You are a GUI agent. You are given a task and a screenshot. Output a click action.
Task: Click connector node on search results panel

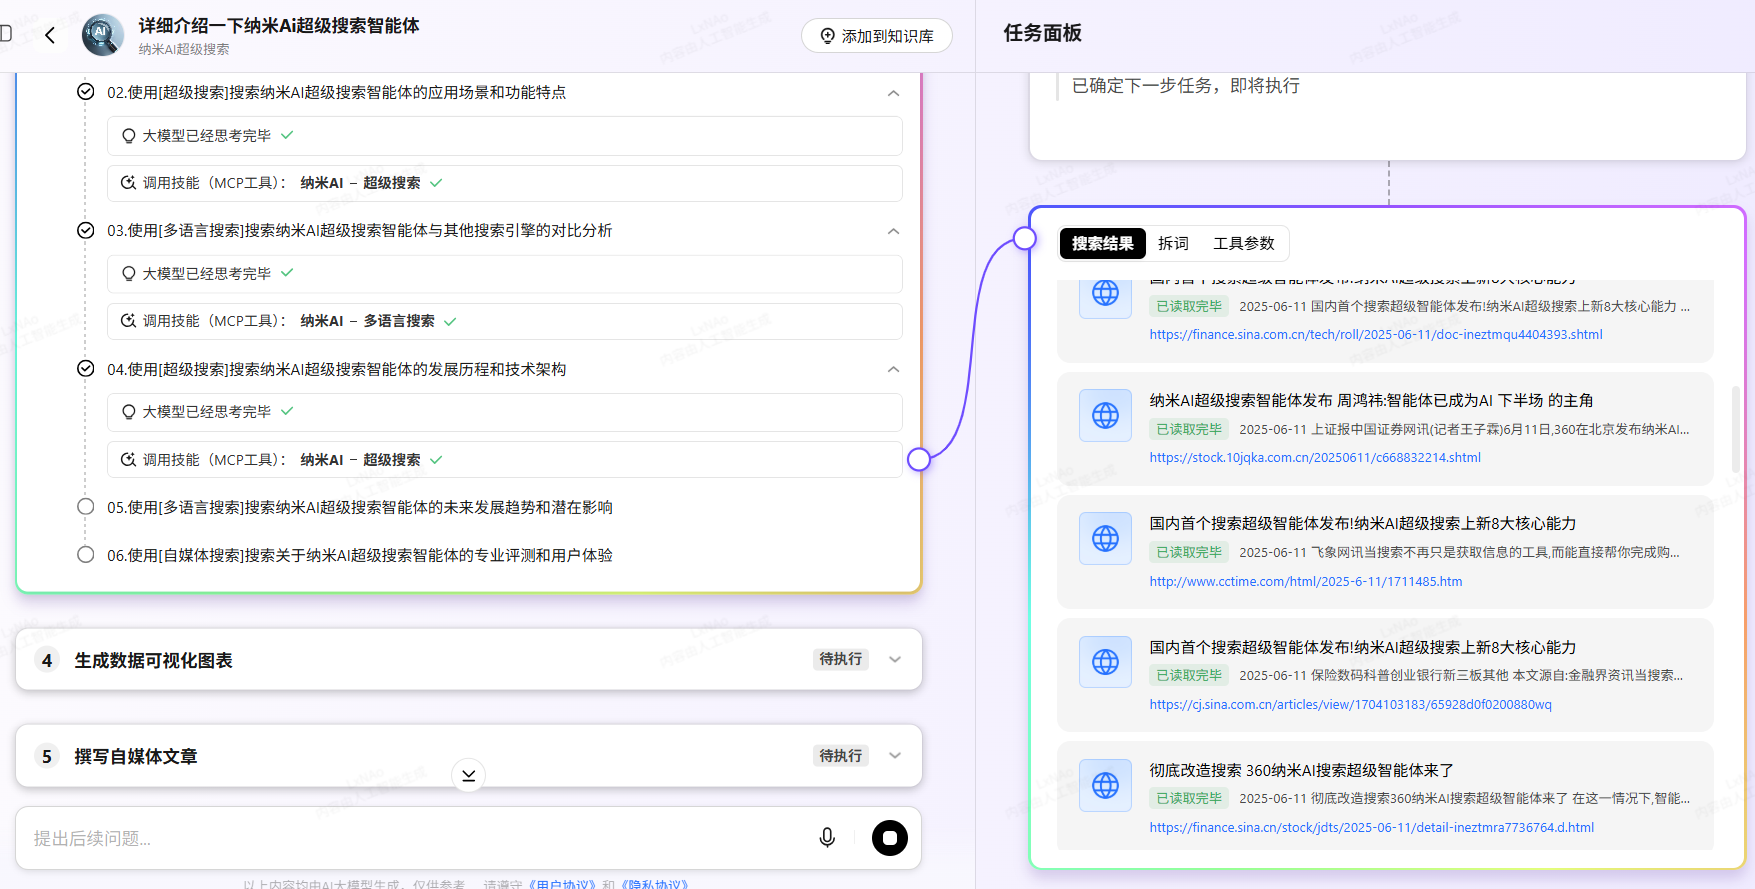pos(1025,238)
